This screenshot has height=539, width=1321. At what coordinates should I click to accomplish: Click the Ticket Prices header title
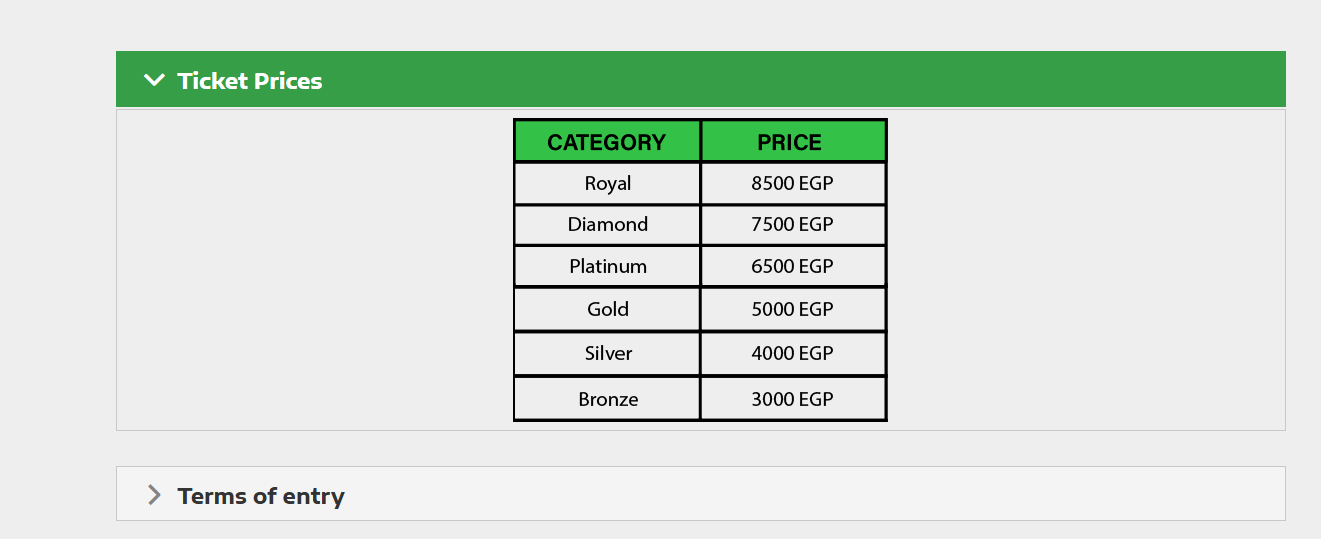pos(250,81)
